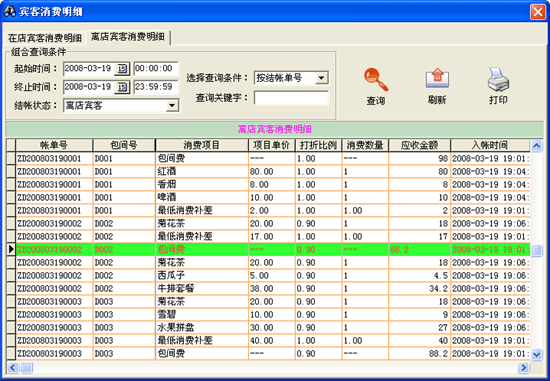The height and width of the screenshot is (381, 550).
Task: Click vertical scrollbar down arrow
Action: click(536, 355)
